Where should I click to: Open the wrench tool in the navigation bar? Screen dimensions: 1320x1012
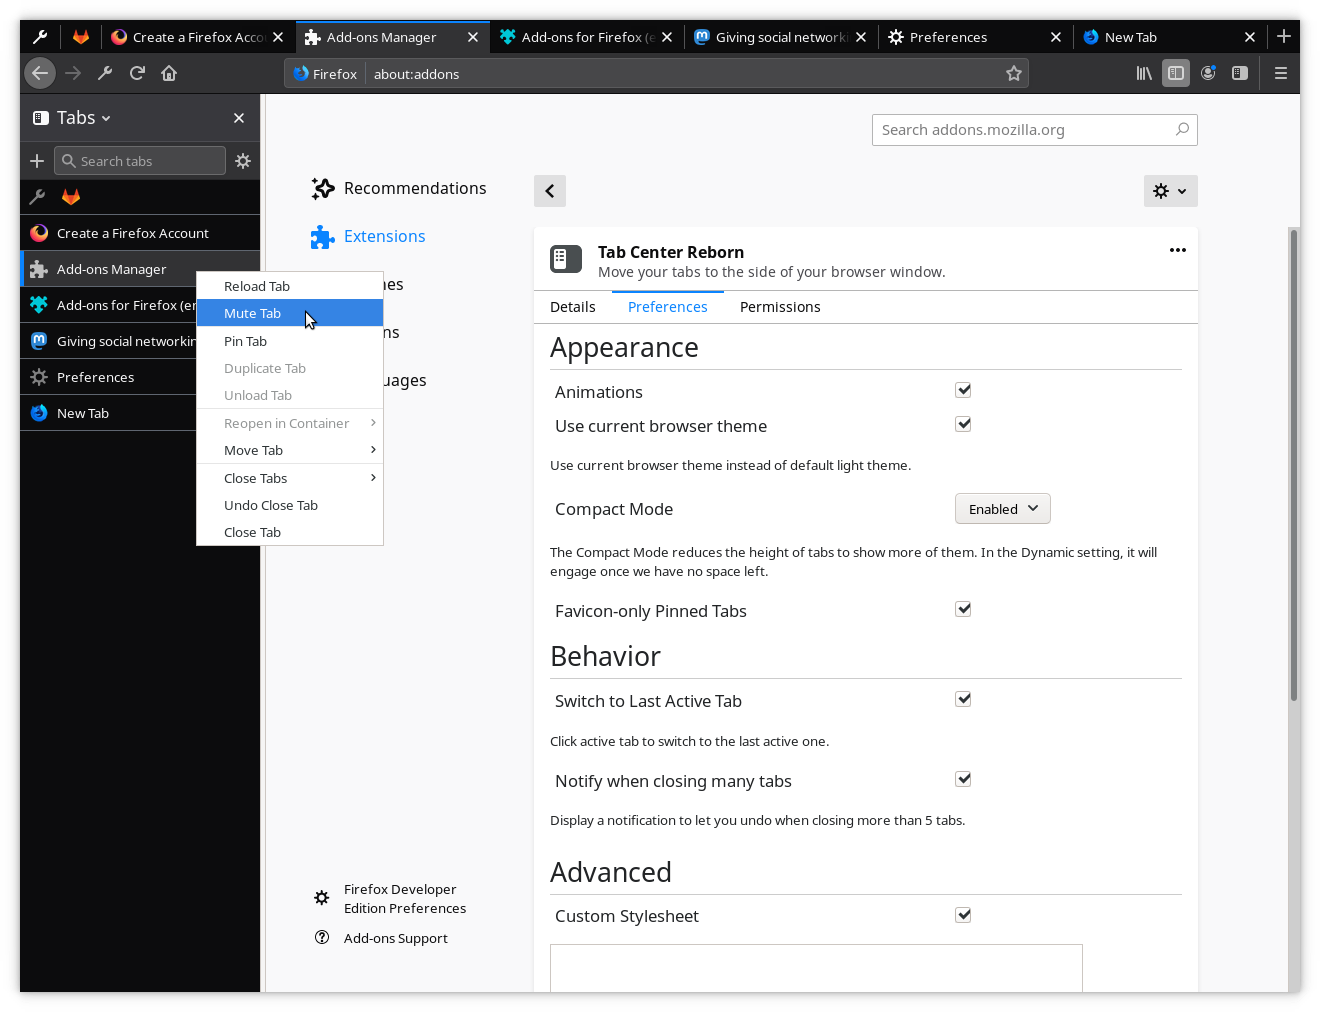click(105, 73)
